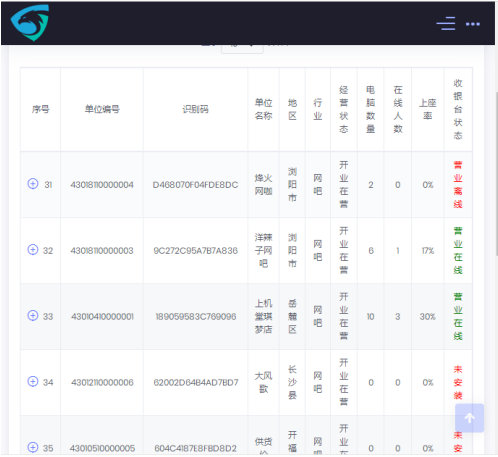This screenshot has height=457, width=498.
Task: Click green 营业在线 status in row 33
Action: [458, 316]
